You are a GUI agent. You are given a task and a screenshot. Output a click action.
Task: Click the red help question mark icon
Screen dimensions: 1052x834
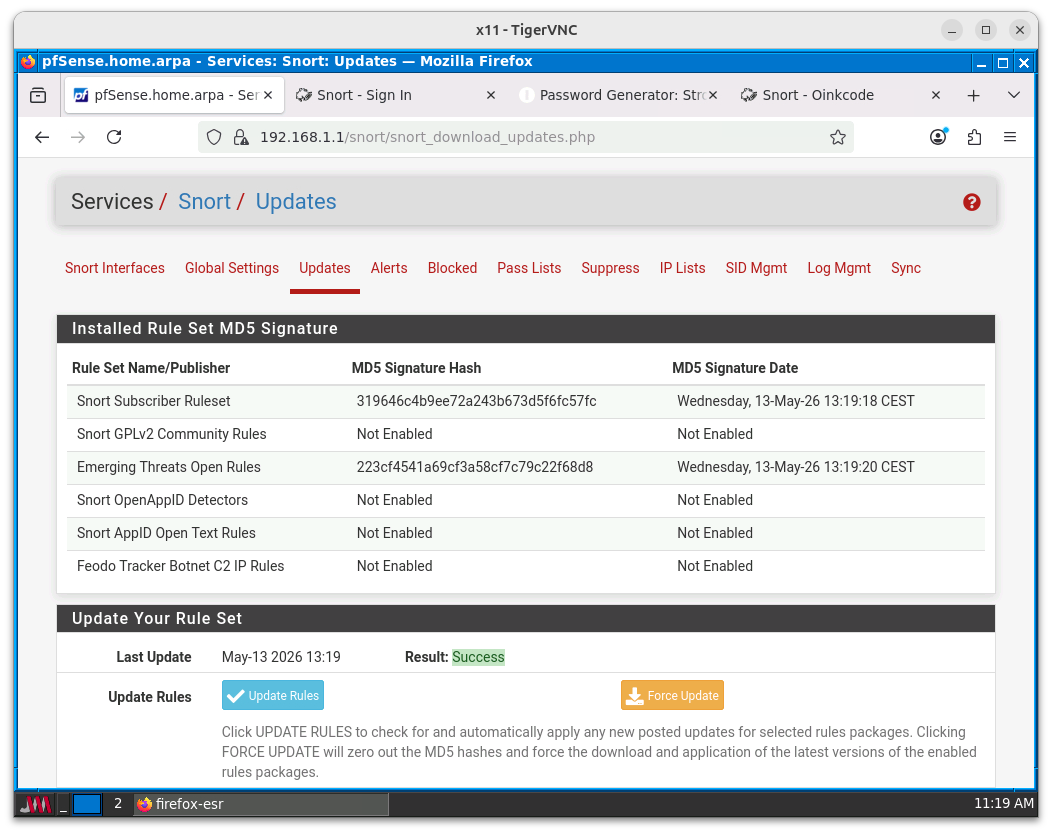click(x=971, y=202)
